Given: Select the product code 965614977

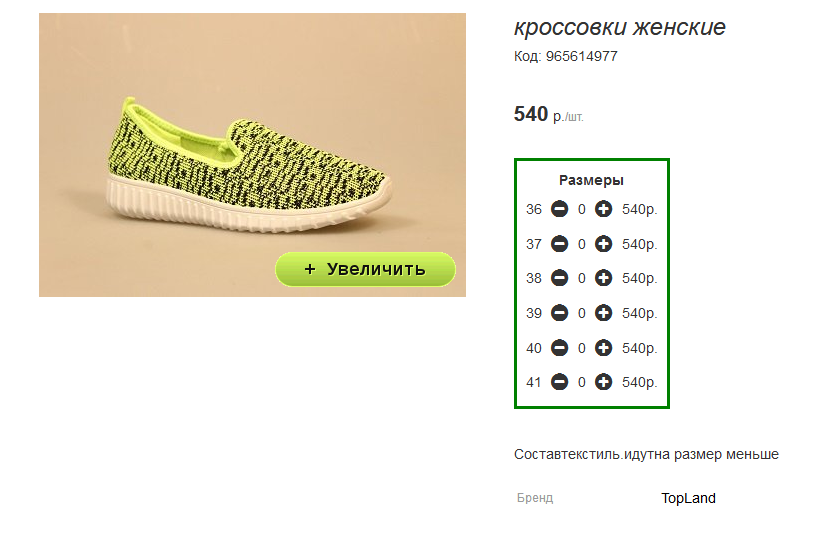Looking at the screenshot, I should 582,56.
